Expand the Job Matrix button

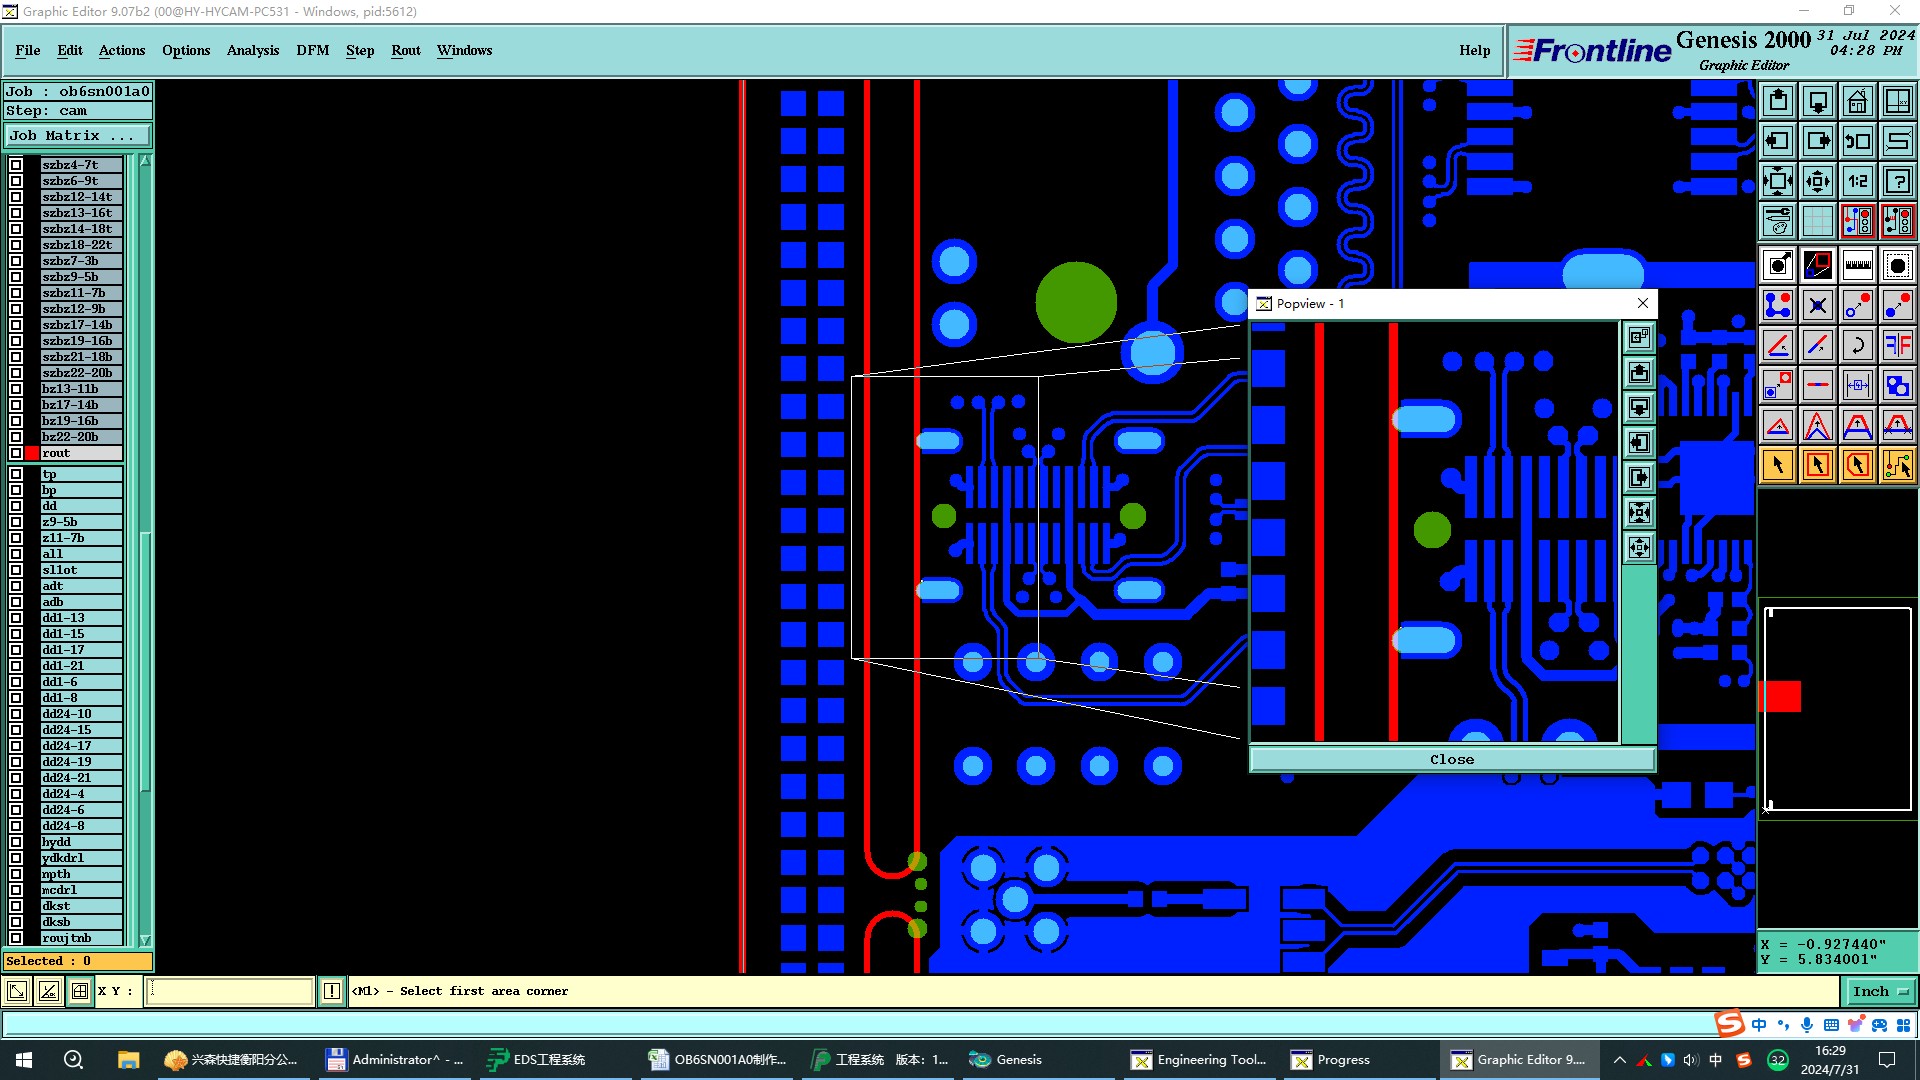click(x=77, y=136)
